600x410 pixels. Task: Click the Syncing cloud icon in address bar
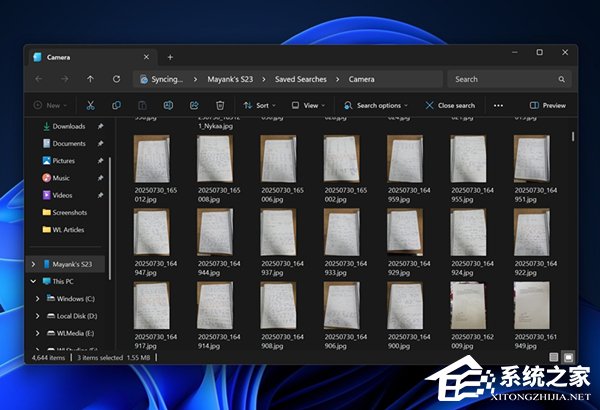pos(144,79)
